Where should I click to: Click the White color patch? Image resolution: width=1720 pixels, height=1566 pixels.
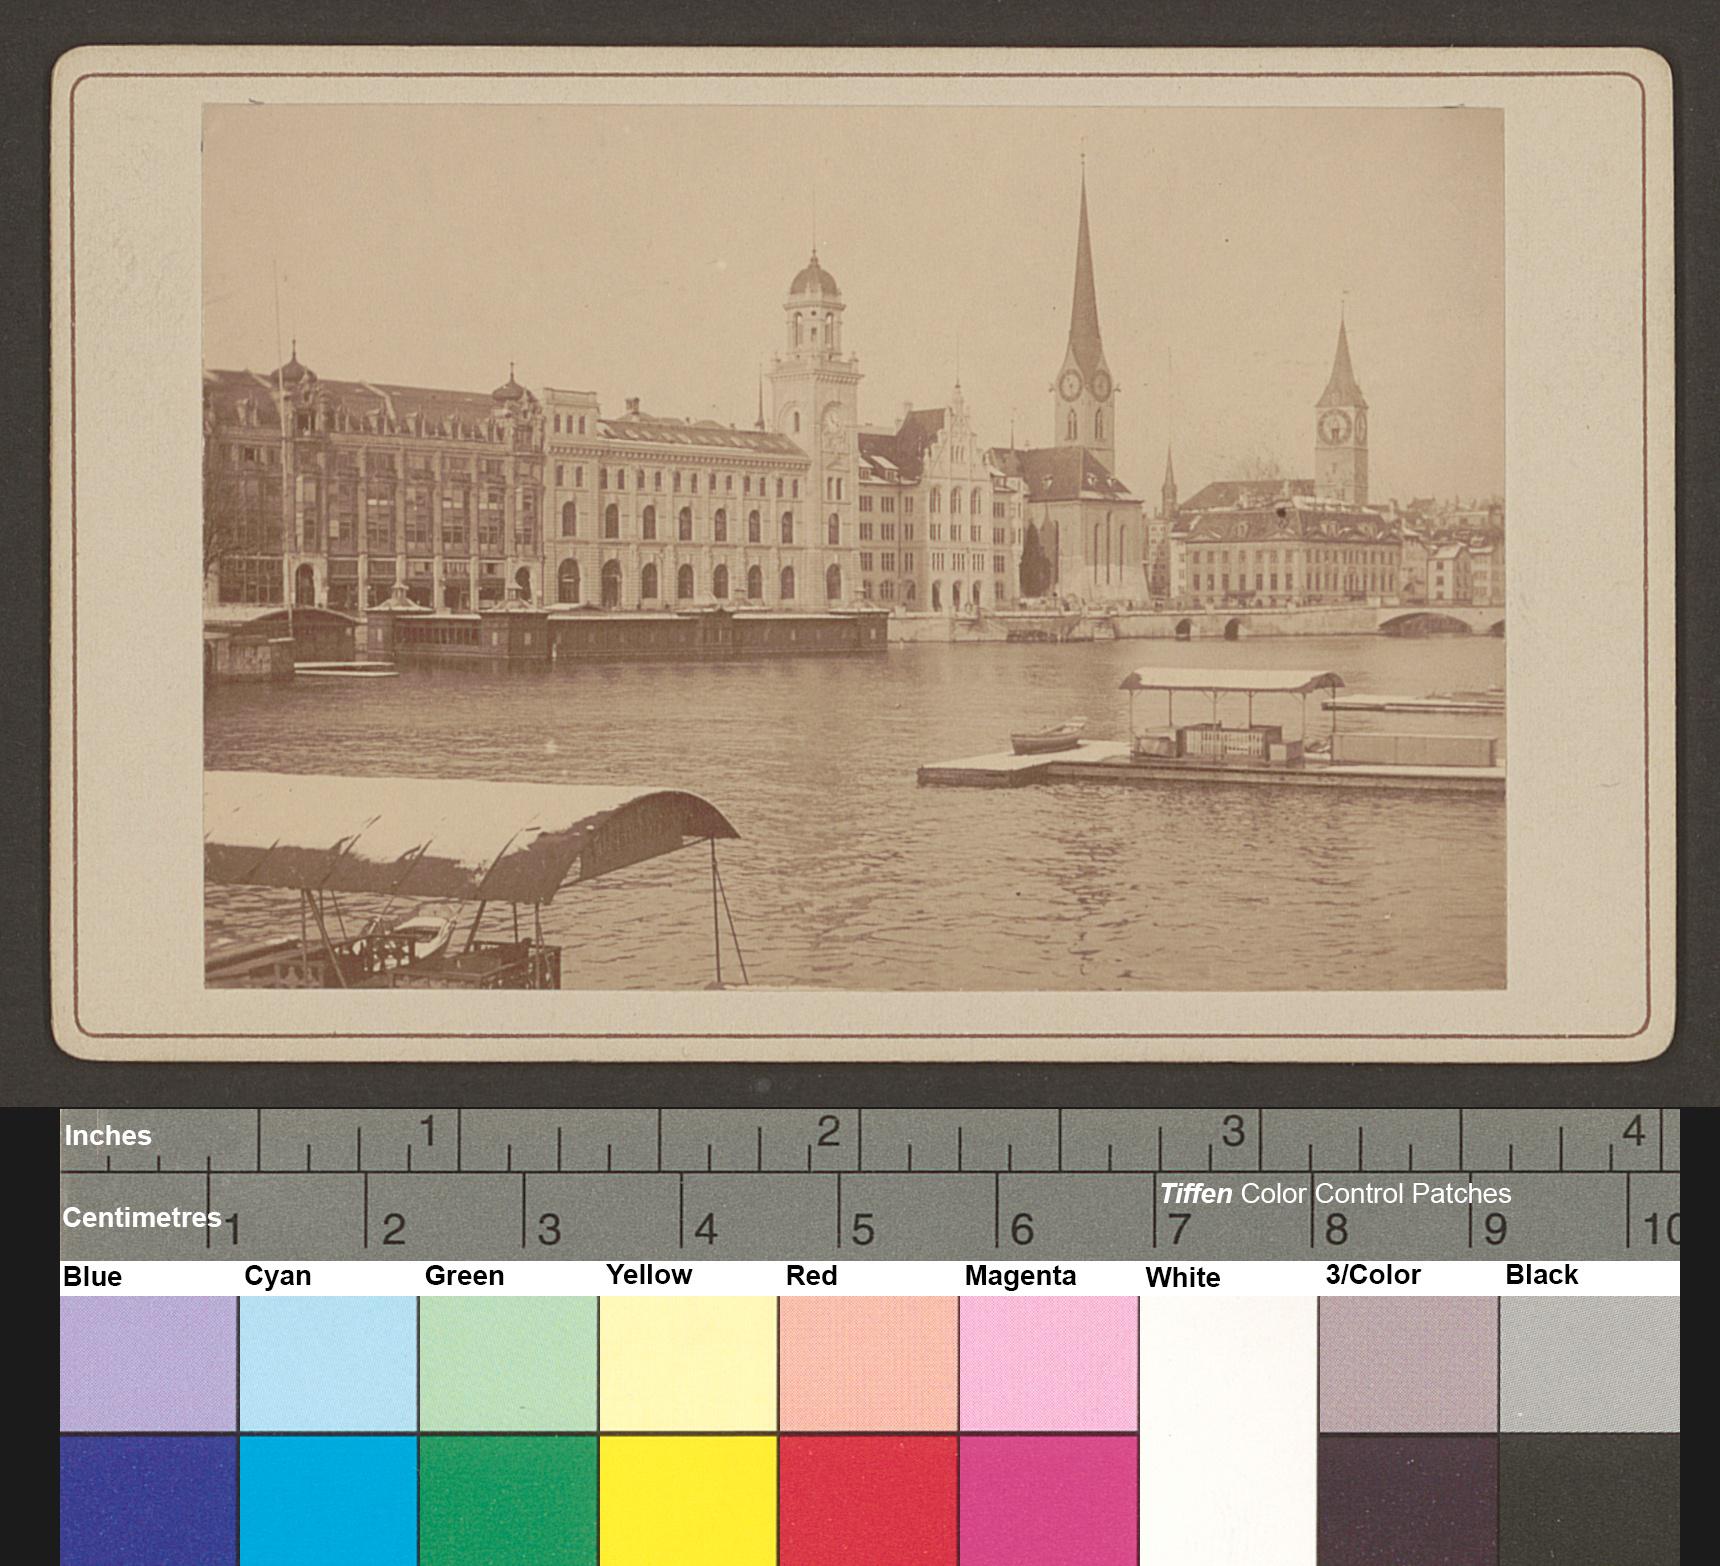[x=1228, y=1431]
